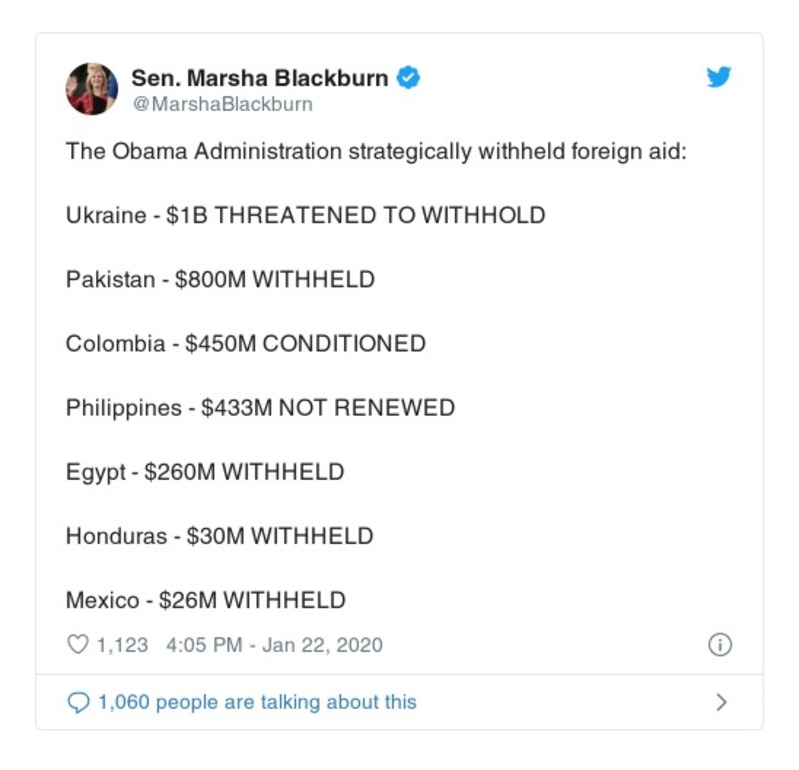
Task: Click the Honduras $30M WITHHELD line
Action: (x=219, y=536)
